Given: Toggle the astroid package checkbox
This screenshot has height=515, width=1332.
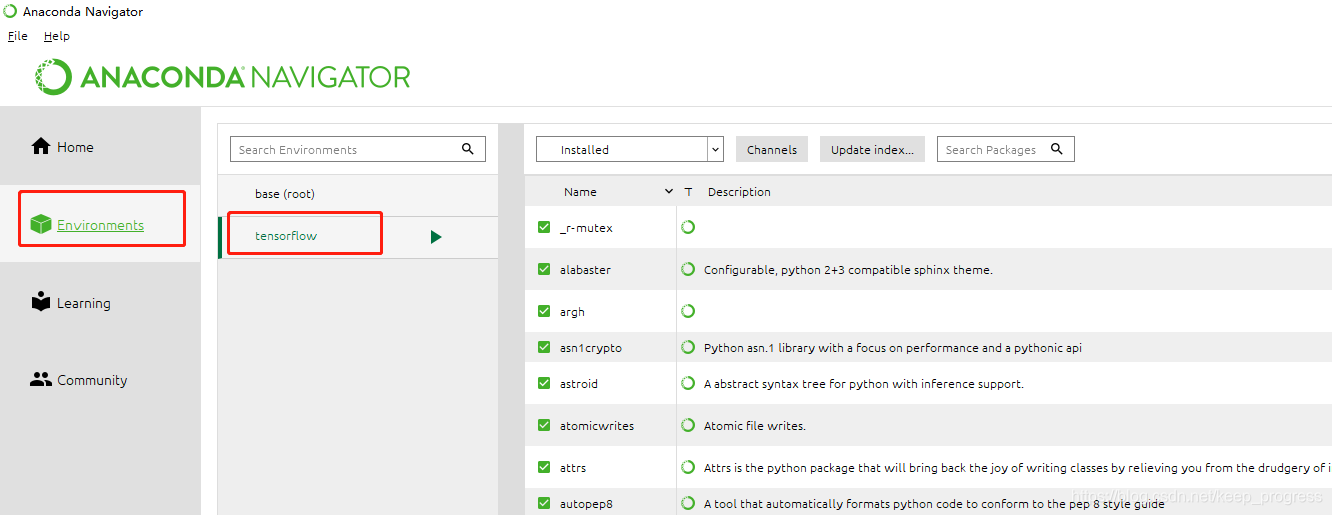Looking at the screenshot, I should (x=544, y=383).
